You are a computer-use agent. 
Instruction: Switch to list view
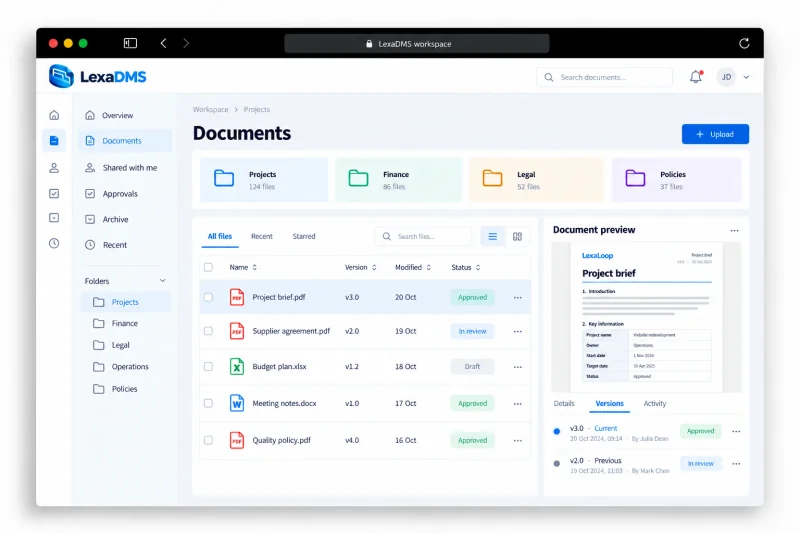492,237
